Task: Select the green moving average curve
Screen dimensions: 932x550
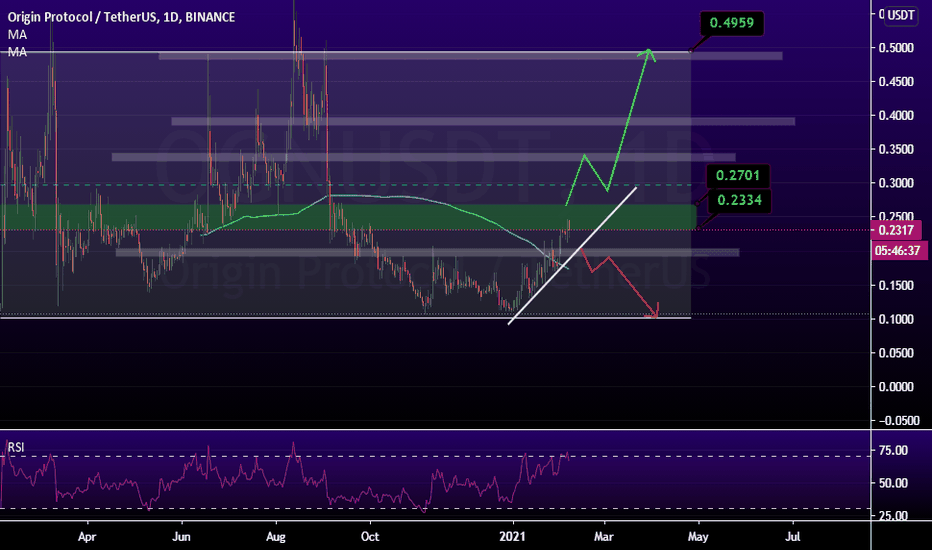Action: (x=386, y=197)
